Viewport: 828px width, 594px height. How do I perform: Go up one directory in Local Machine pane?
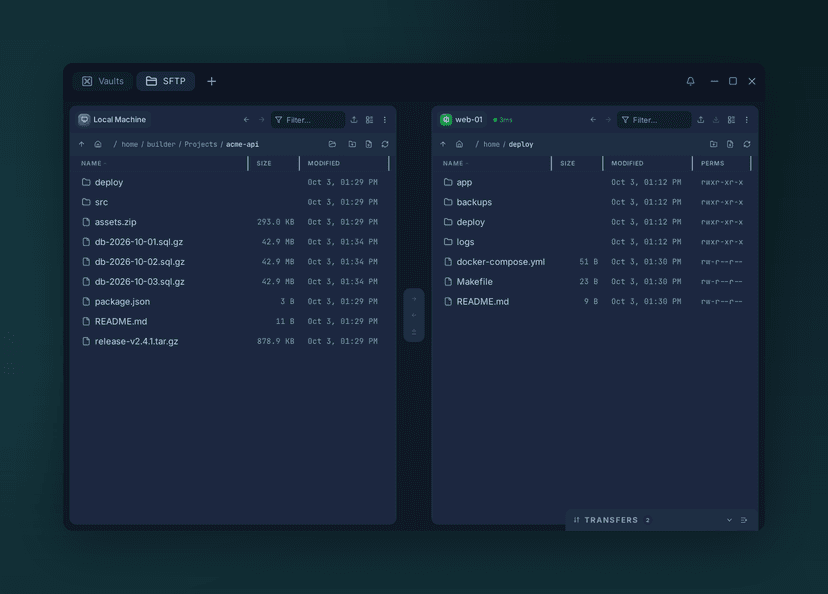(81, 144)
